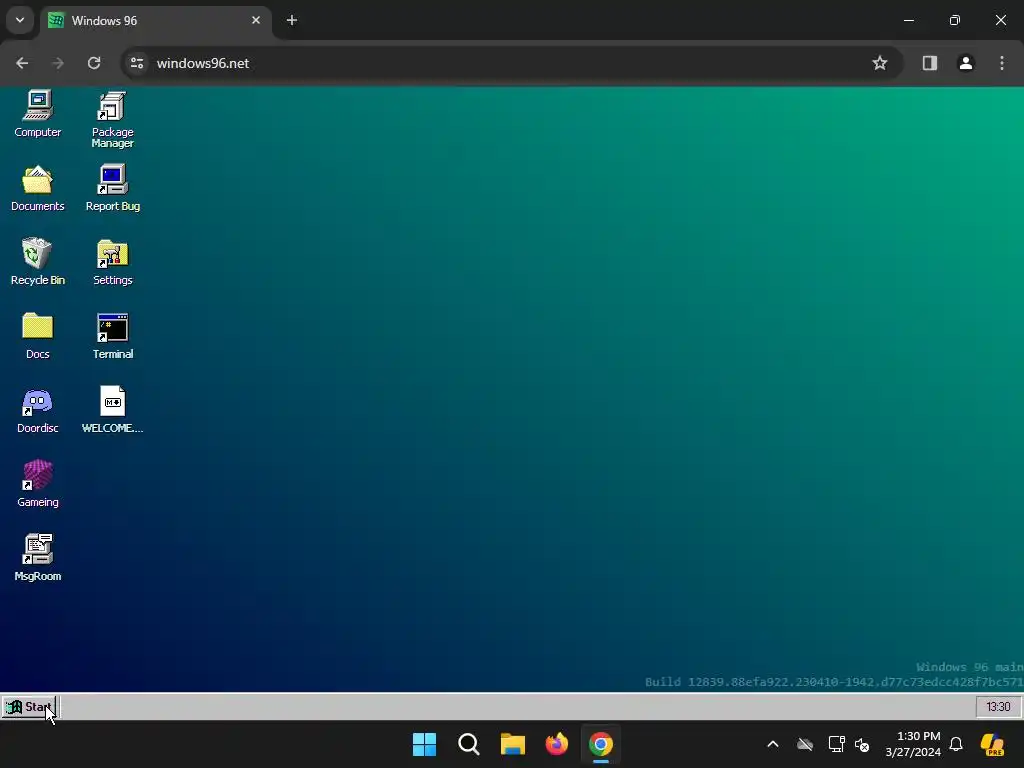Select the Documents folder icon
Screen dimensions: 1024x768
coord(37,188)
